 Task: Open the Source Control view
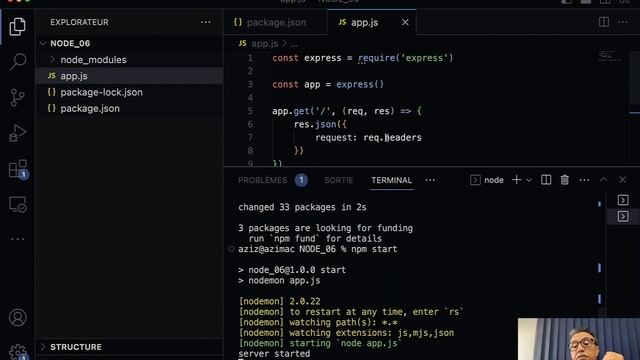tap(17, 98)
